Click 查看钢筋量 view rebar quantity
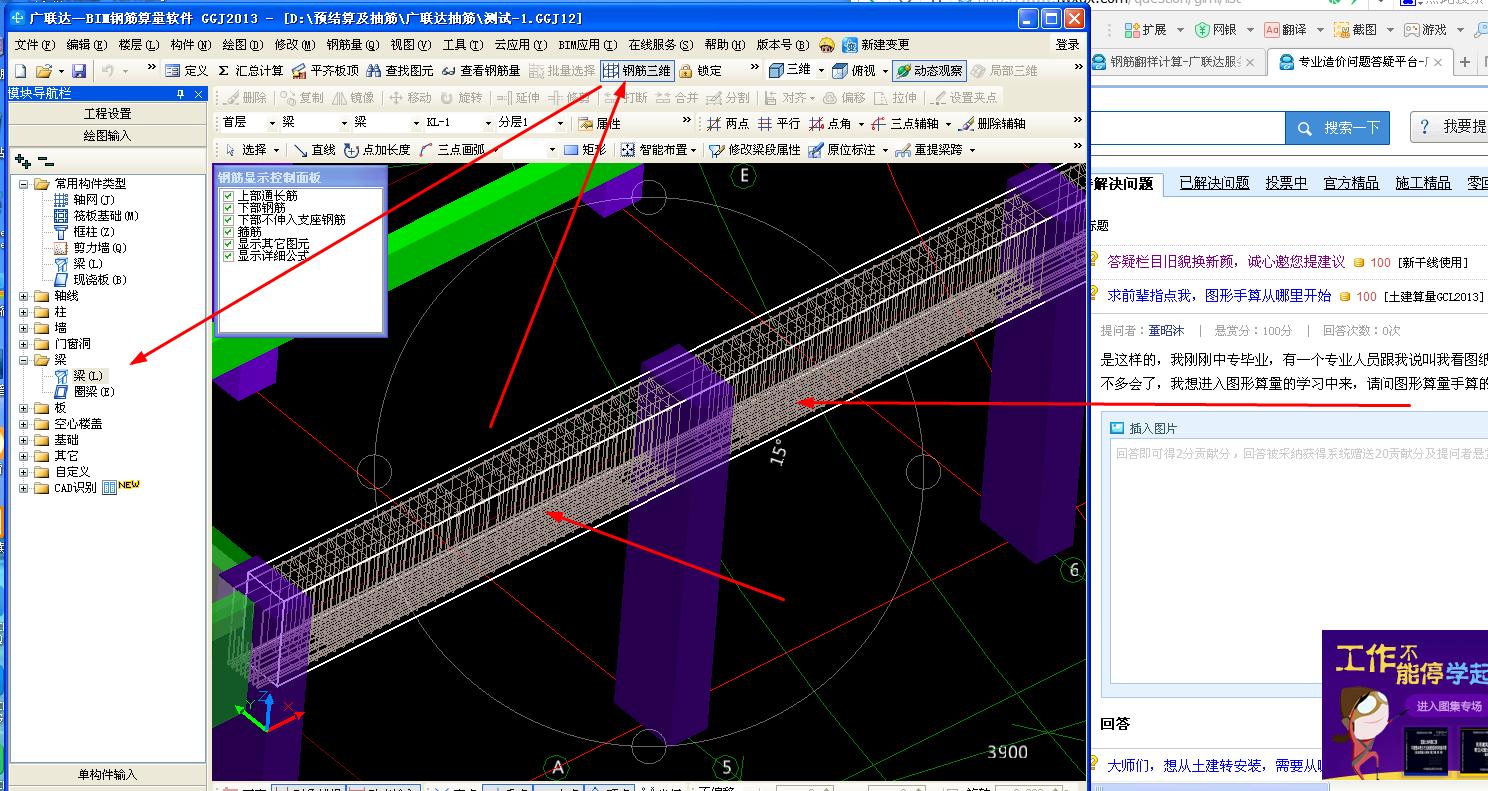1488x791 pixels. click(481, 71)
